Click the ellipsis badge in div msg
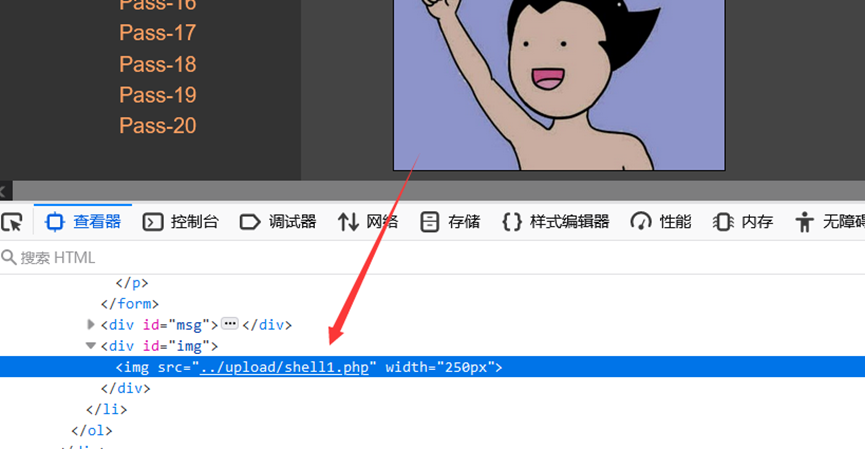 [x=229, y=324]
